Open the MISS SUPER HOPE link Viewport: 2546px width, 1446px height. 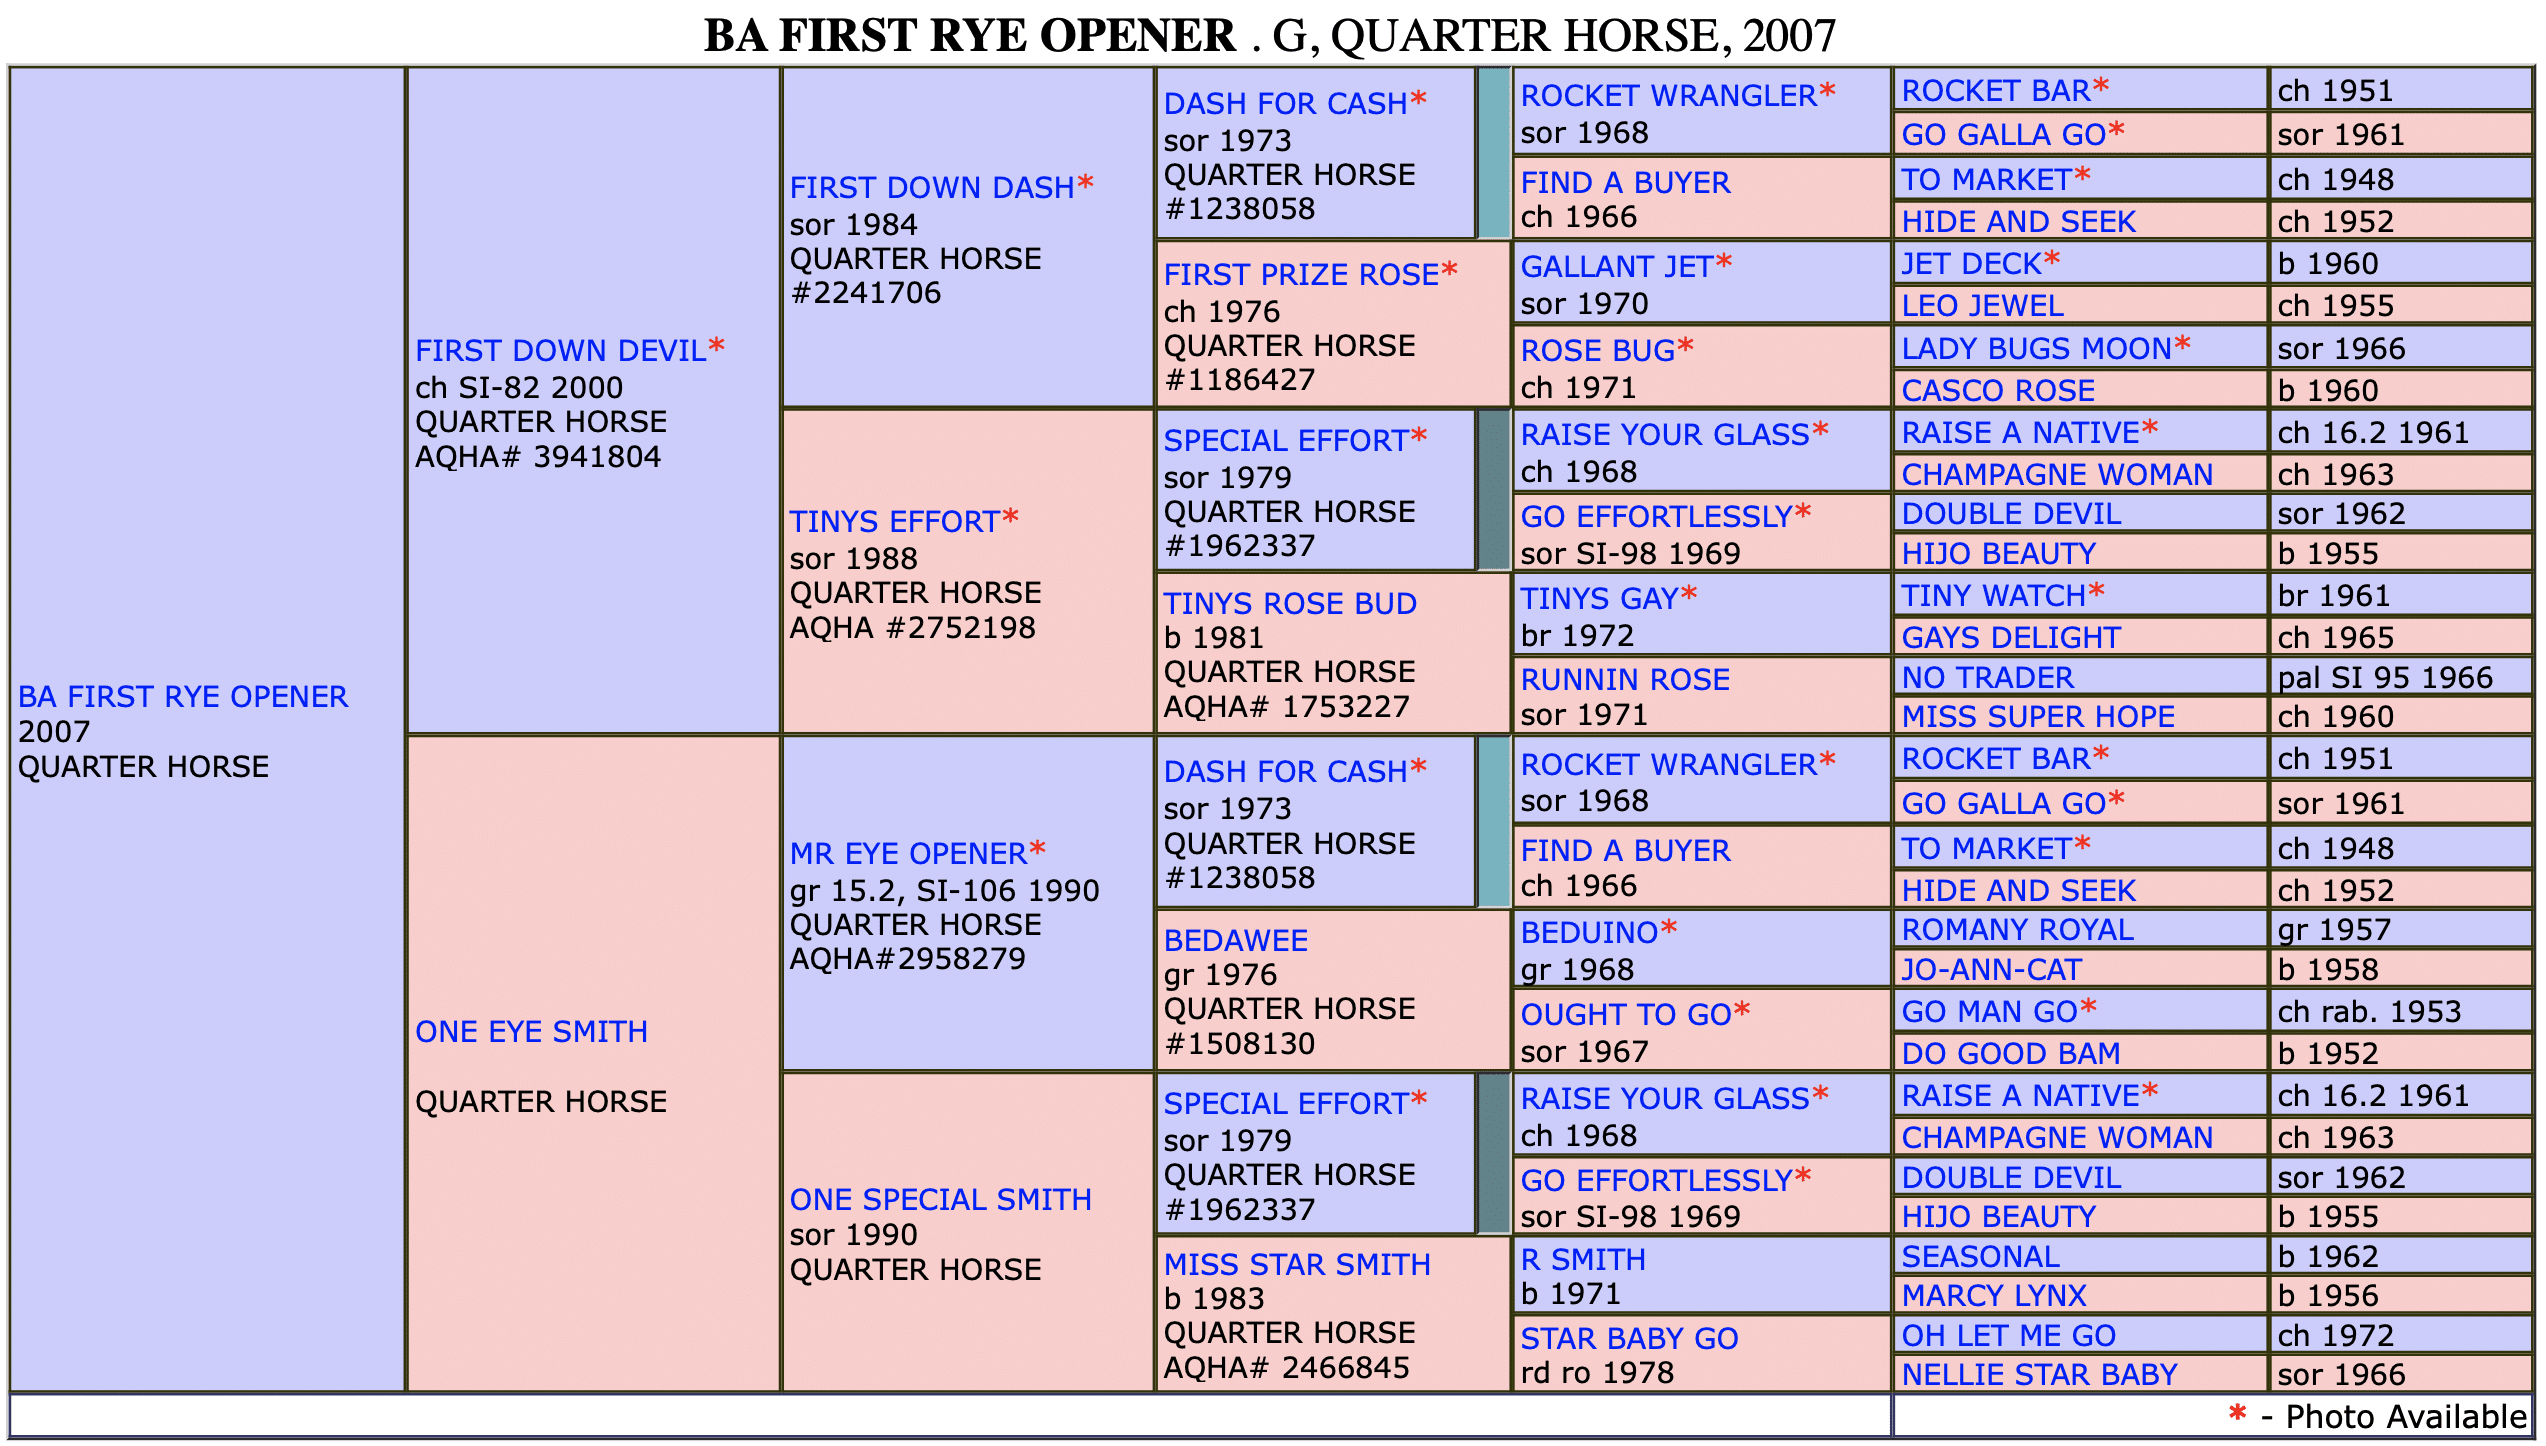point(2038,716)
